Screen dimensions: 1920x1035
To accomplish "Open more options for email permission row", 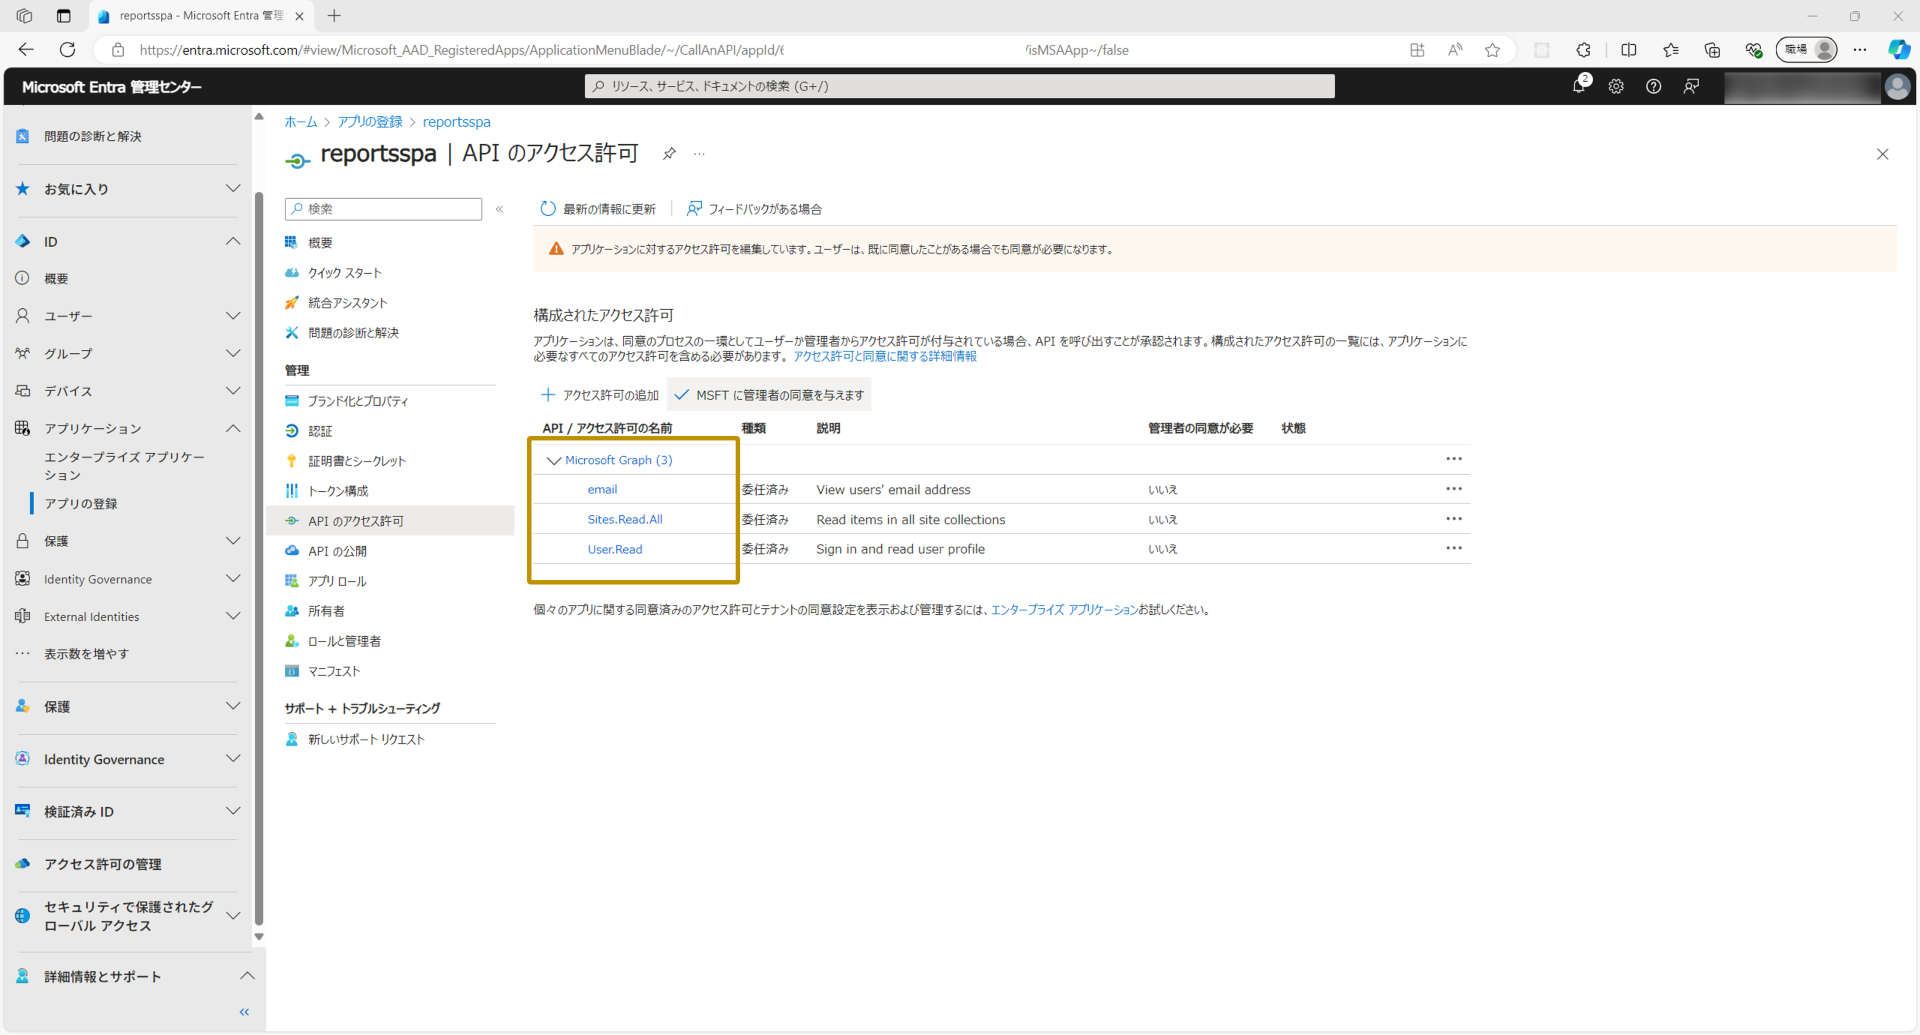I will [1454, 489].
